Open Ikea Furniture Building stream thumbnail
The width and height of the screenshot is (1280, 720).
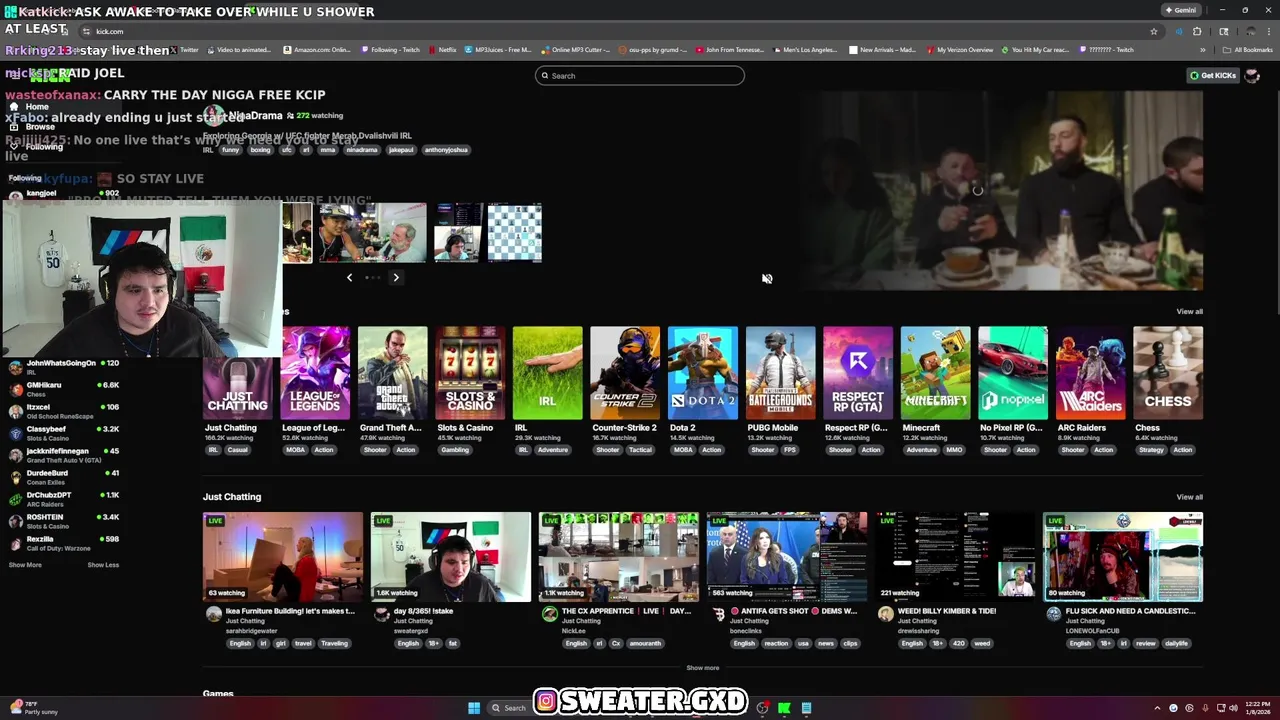tap(283, 557)
